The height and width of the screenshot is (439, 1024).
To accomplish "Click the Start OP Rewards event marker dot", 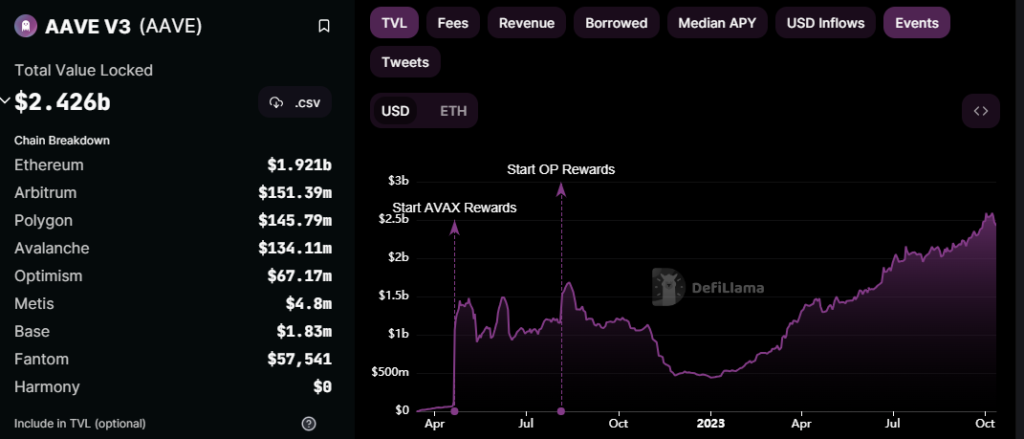I will (561, 410).
